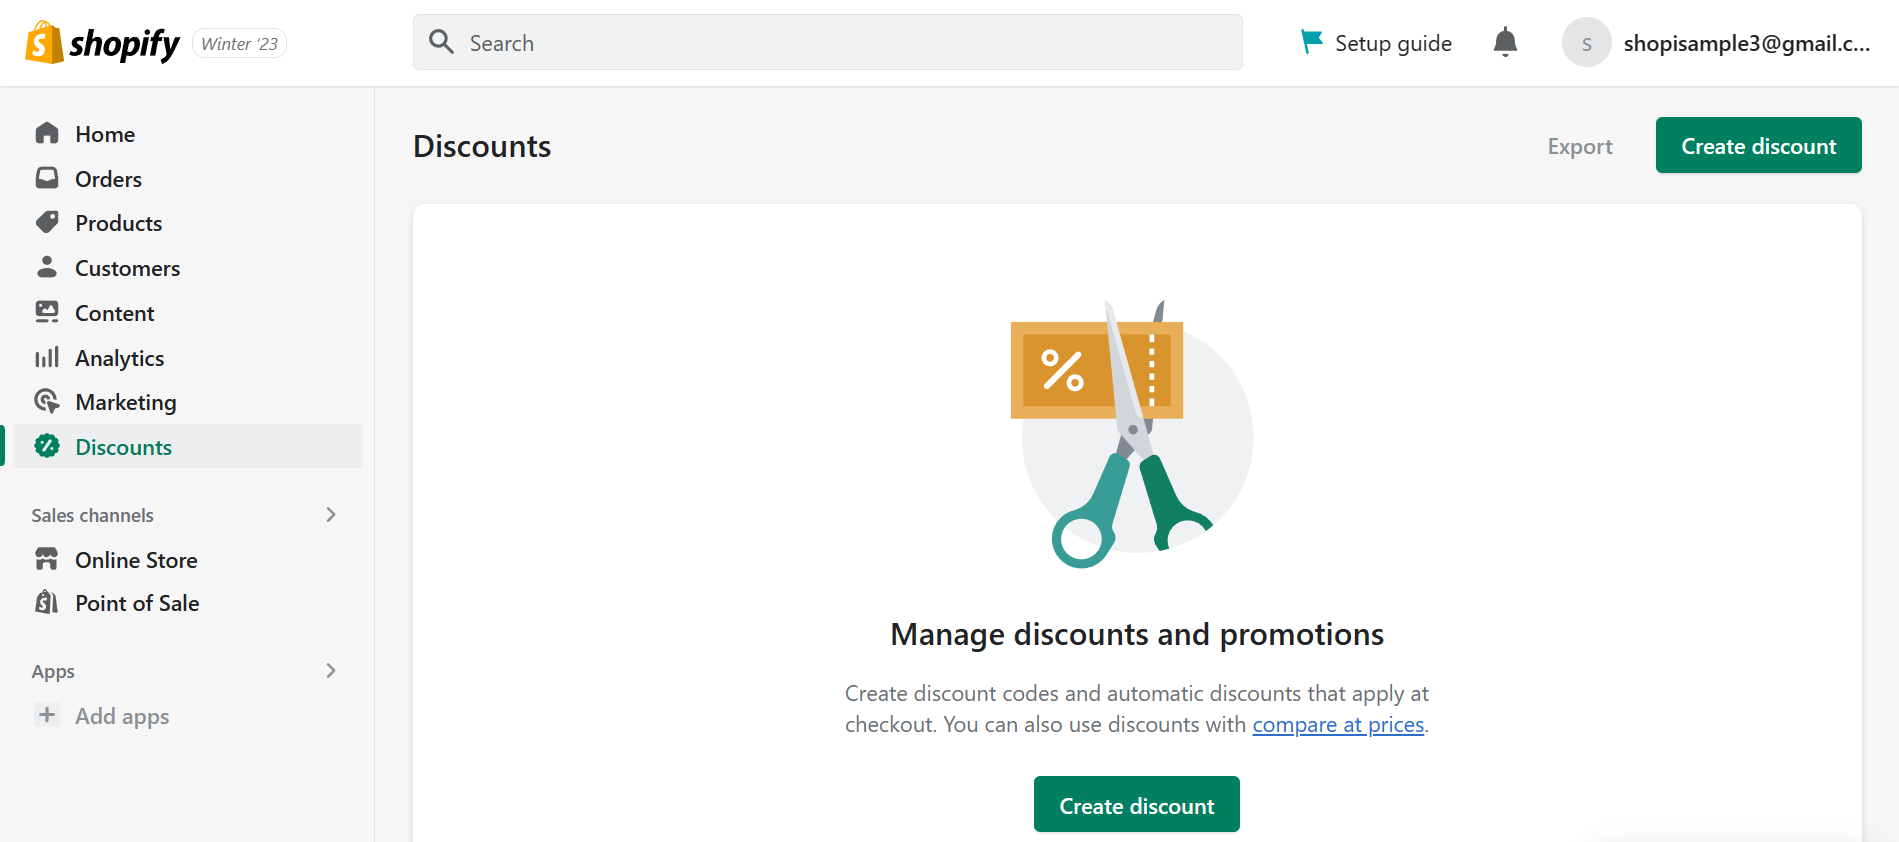1899x842 pixels.
Task: Expand the Sales channels chevron
Action: click(x=331, y=514)
